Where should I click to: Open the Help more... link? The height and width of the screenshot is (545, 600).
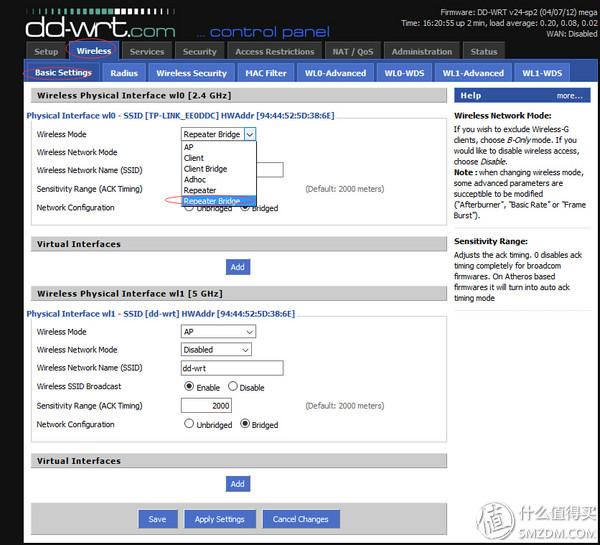569,96
